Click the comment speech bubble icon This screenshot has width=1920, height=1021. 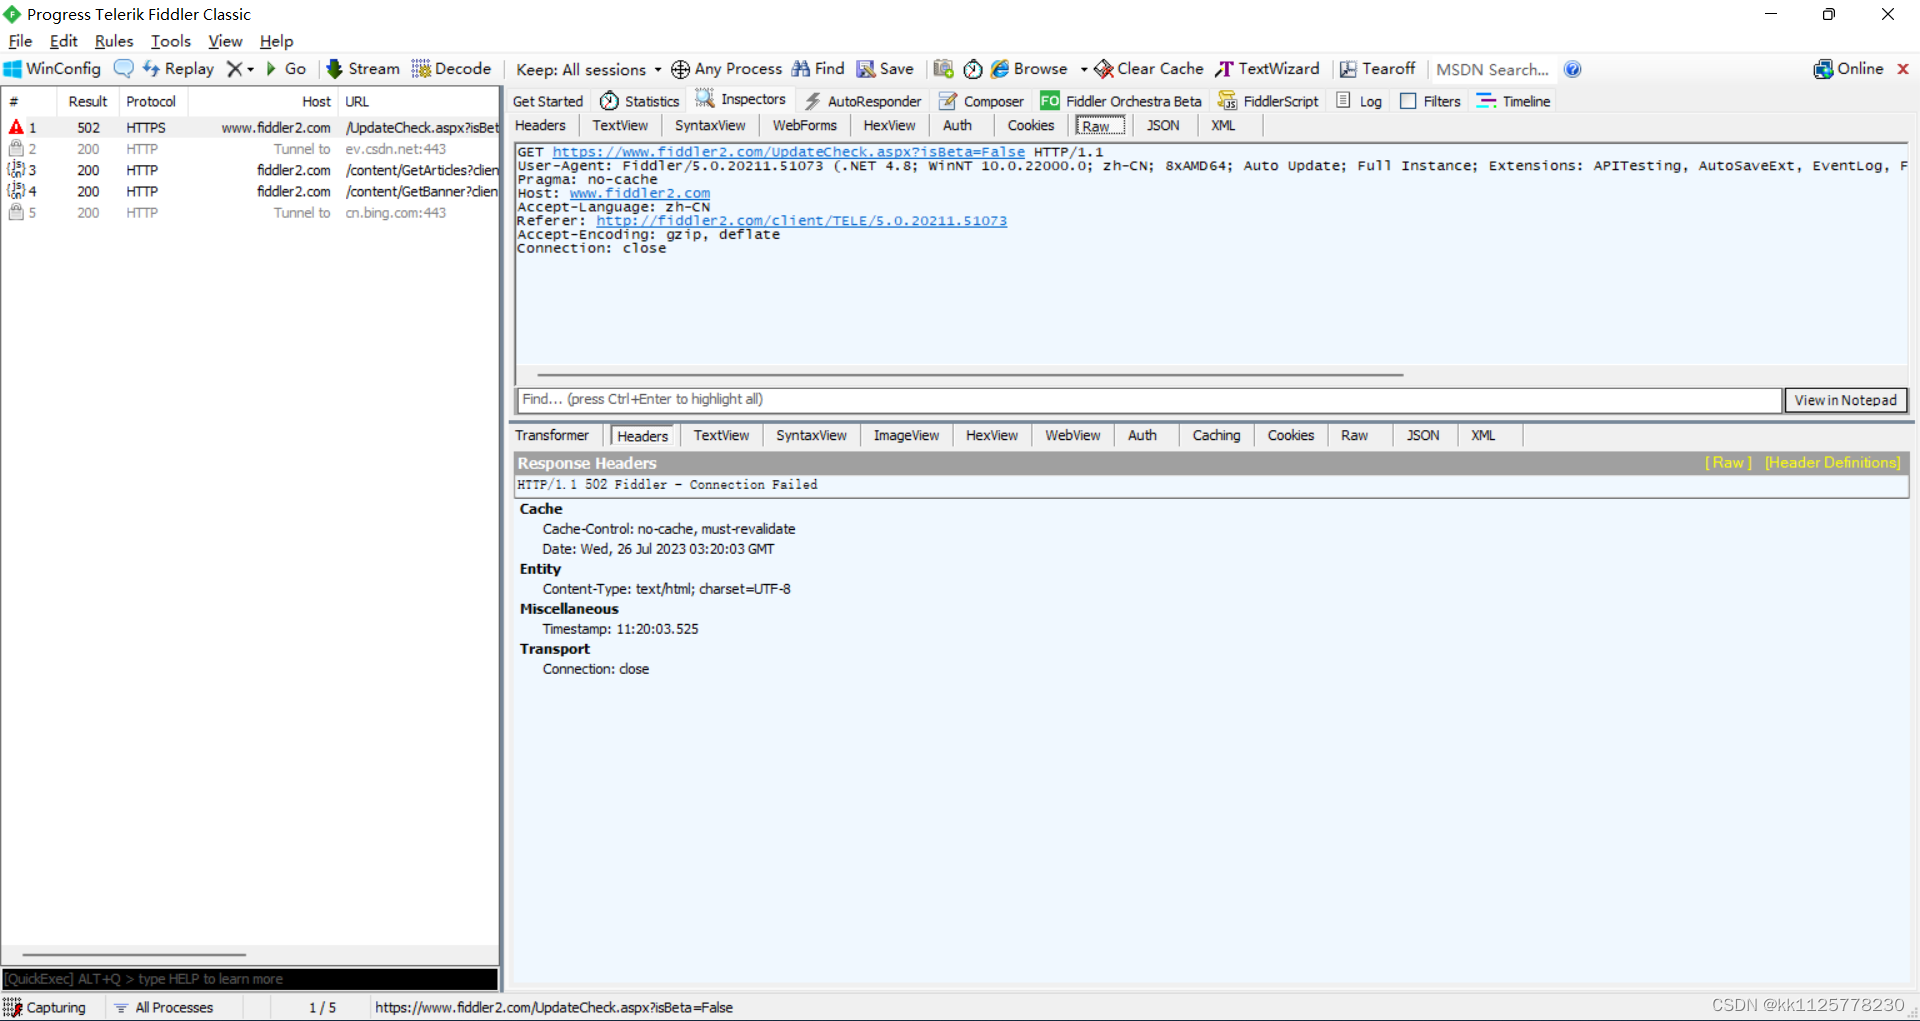click(123, 69)
